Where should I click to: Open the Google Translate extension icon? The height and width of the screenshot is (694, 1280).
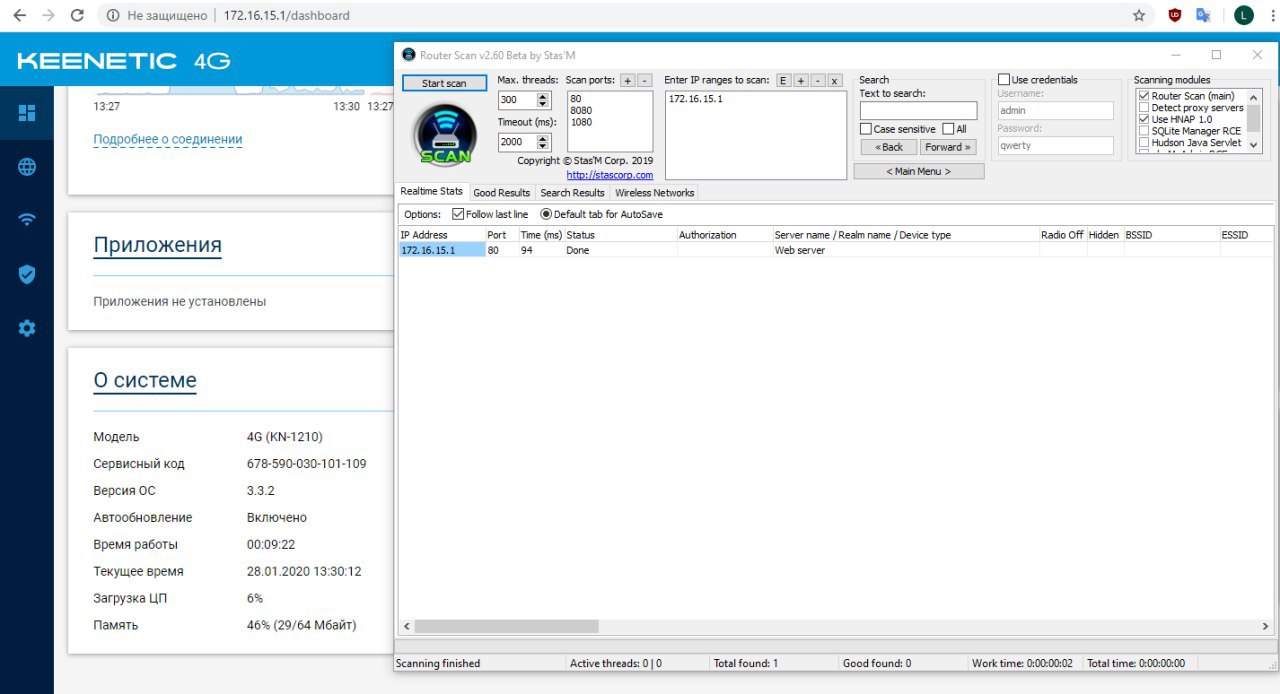1204,16
